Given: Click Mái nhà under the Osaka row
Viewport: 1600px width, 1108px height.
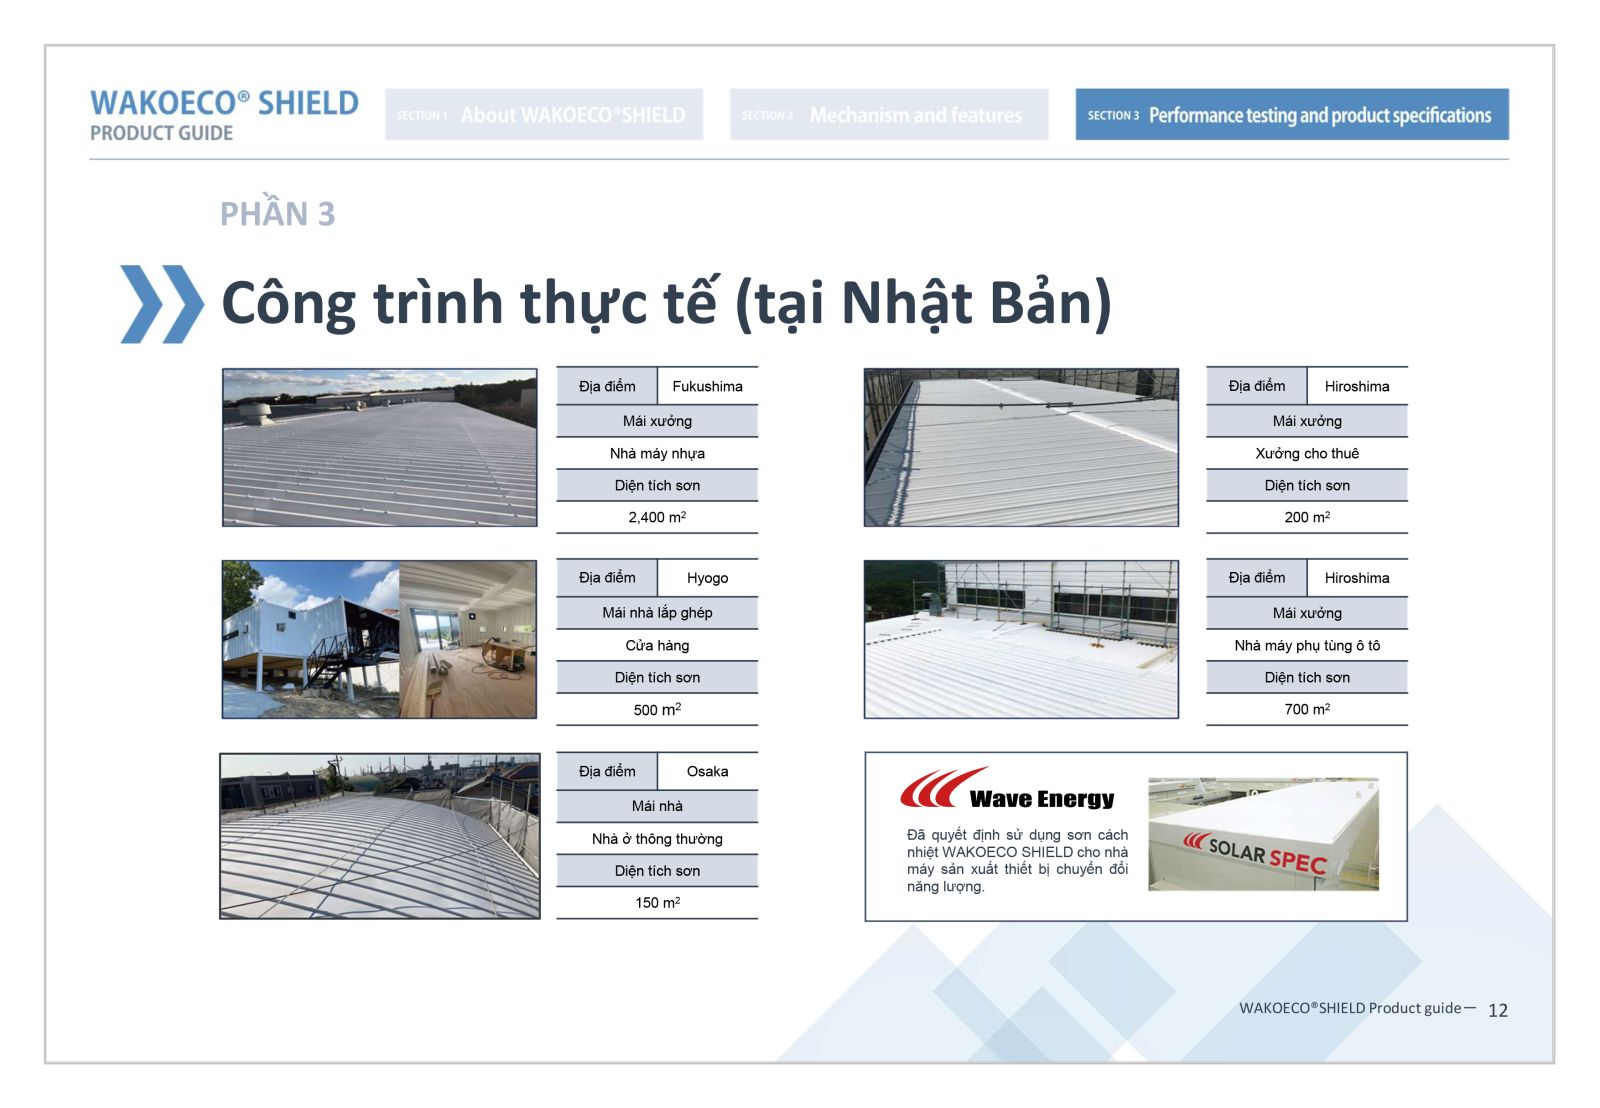Looking at the screenshot, I should pyautogui.click(x=657, y=806).
